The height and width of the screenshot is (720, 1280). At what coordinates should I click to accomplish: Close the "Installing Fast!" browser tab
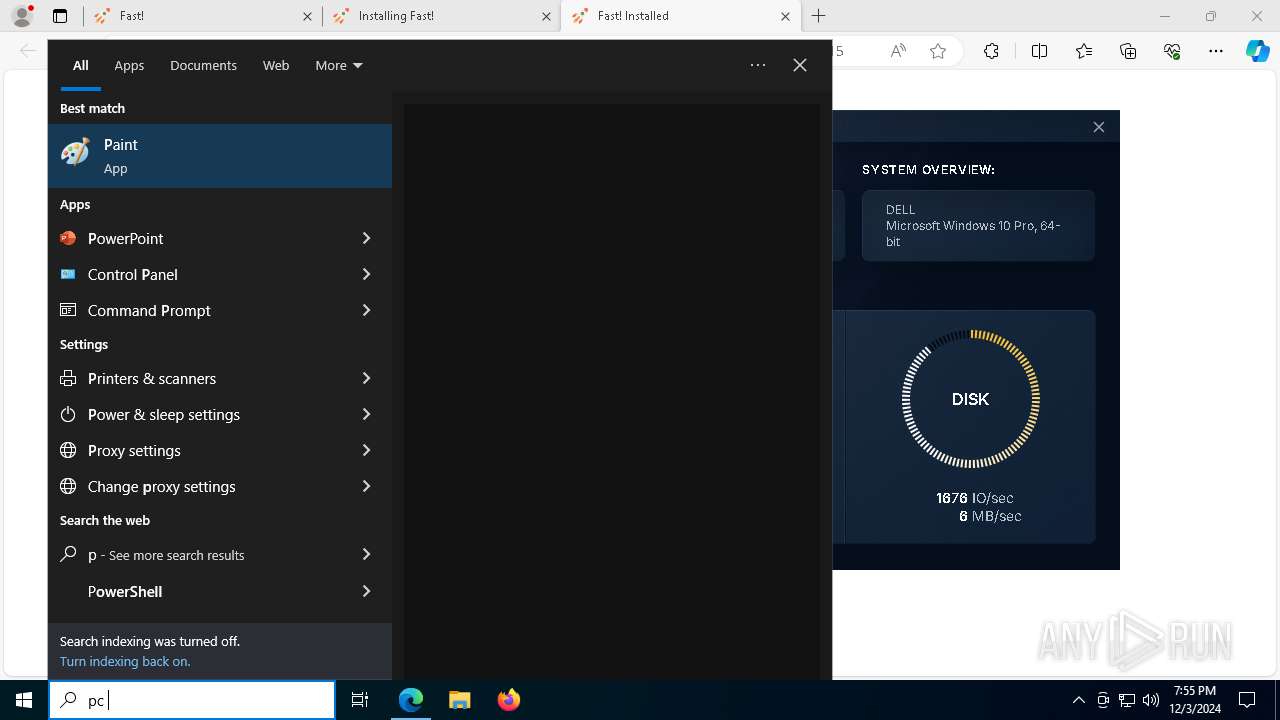[x=546, y=16]
